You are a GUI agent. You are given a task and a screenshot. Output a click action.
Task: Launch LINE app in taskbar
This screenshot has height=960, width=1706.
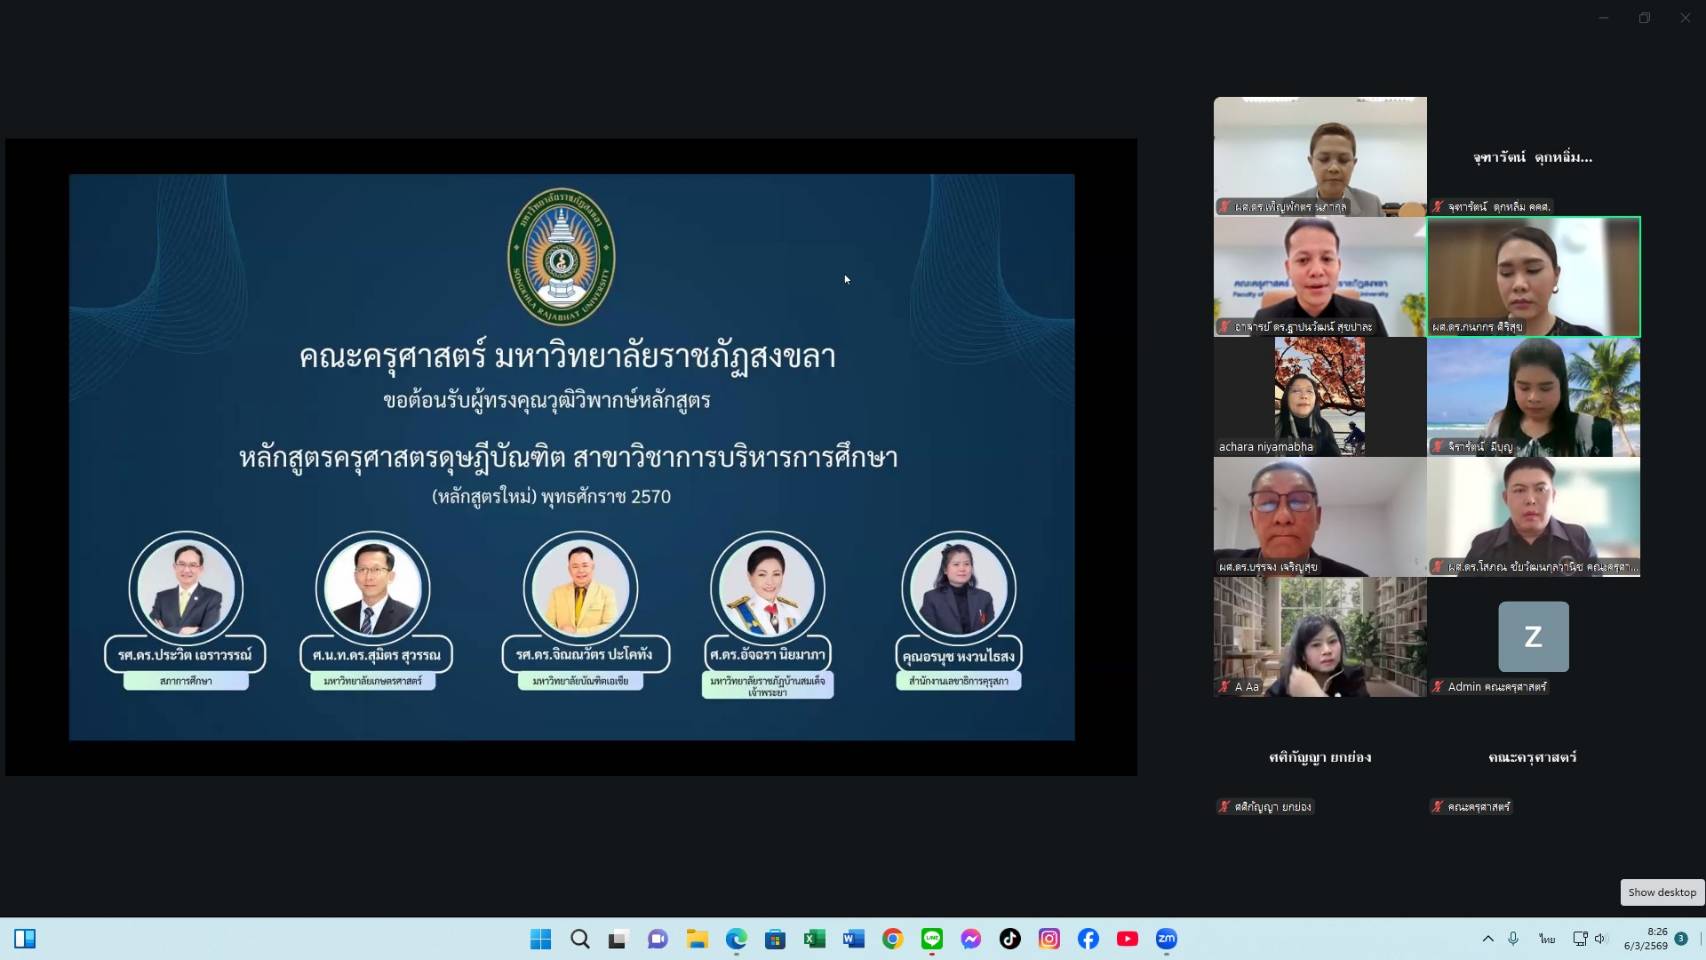[x=932, y=939]
